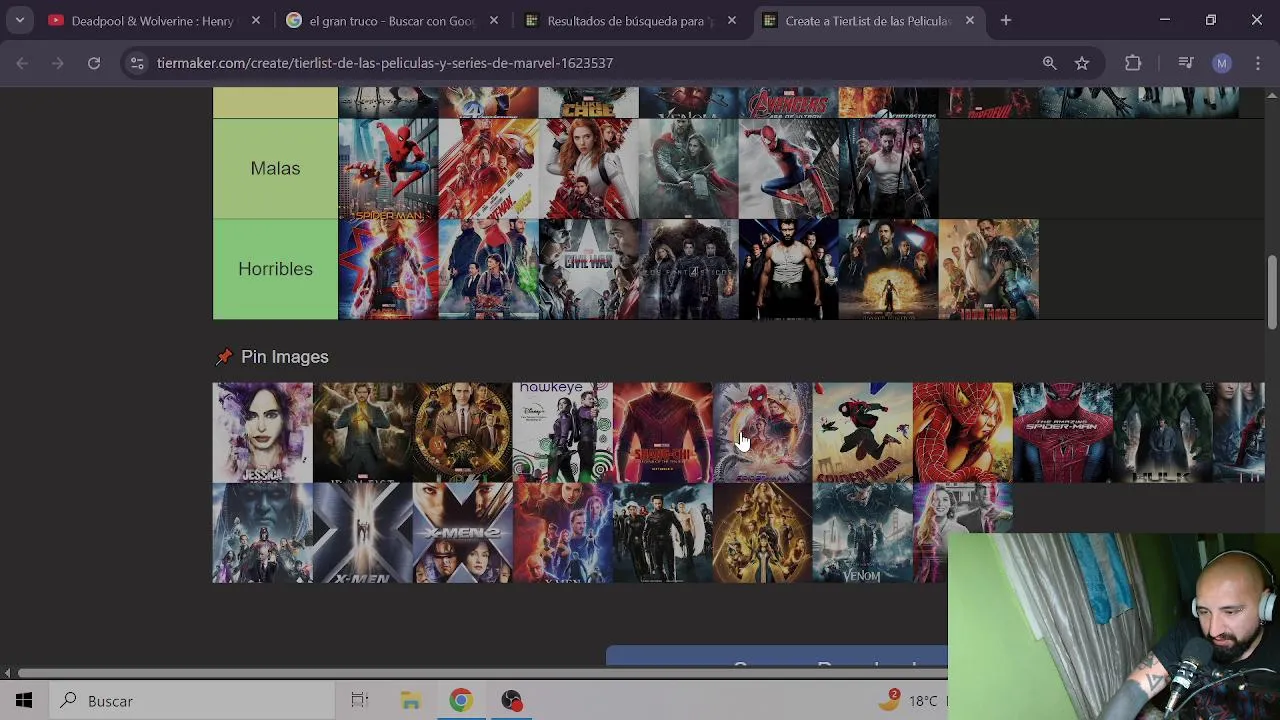The height and width of the screenshot is (720, 1280).
Task: Select the Shang-Chi poster
Action: (663, 432)
